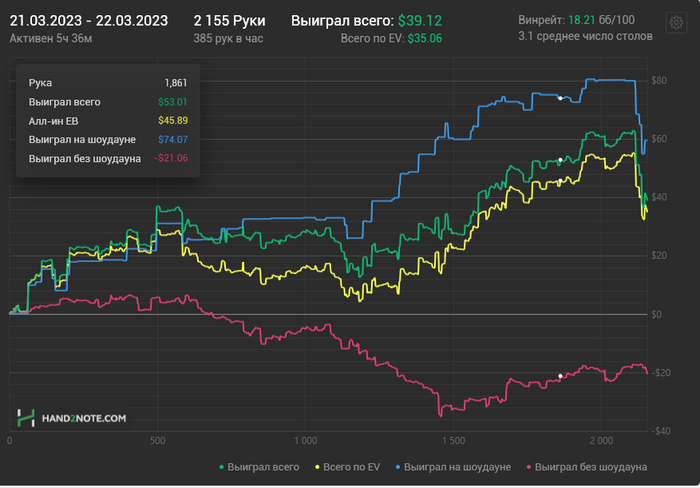The height and width of the screenshot is (488, 700).
Task: Click the winrate value 18.21 бб/100
Action: click(601, 20)
